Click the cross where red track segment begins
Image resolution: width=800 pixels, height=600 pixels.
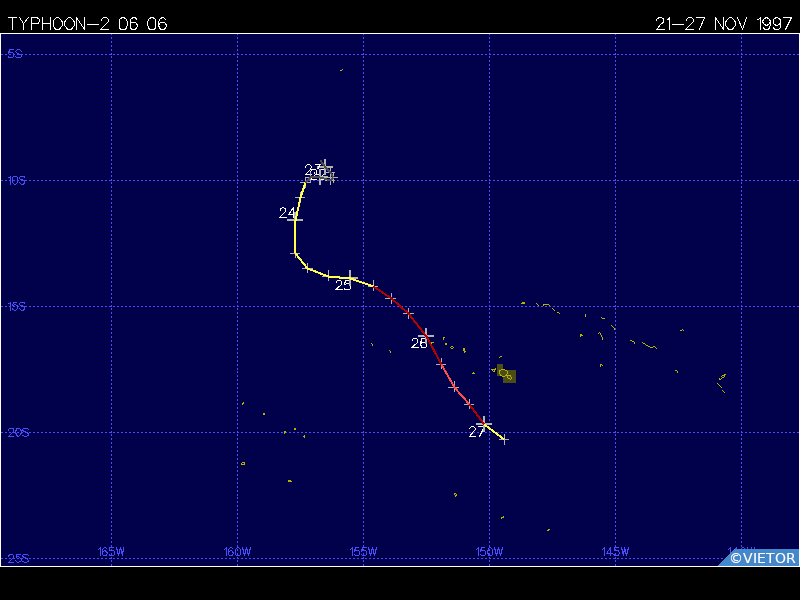coord(374,286)
